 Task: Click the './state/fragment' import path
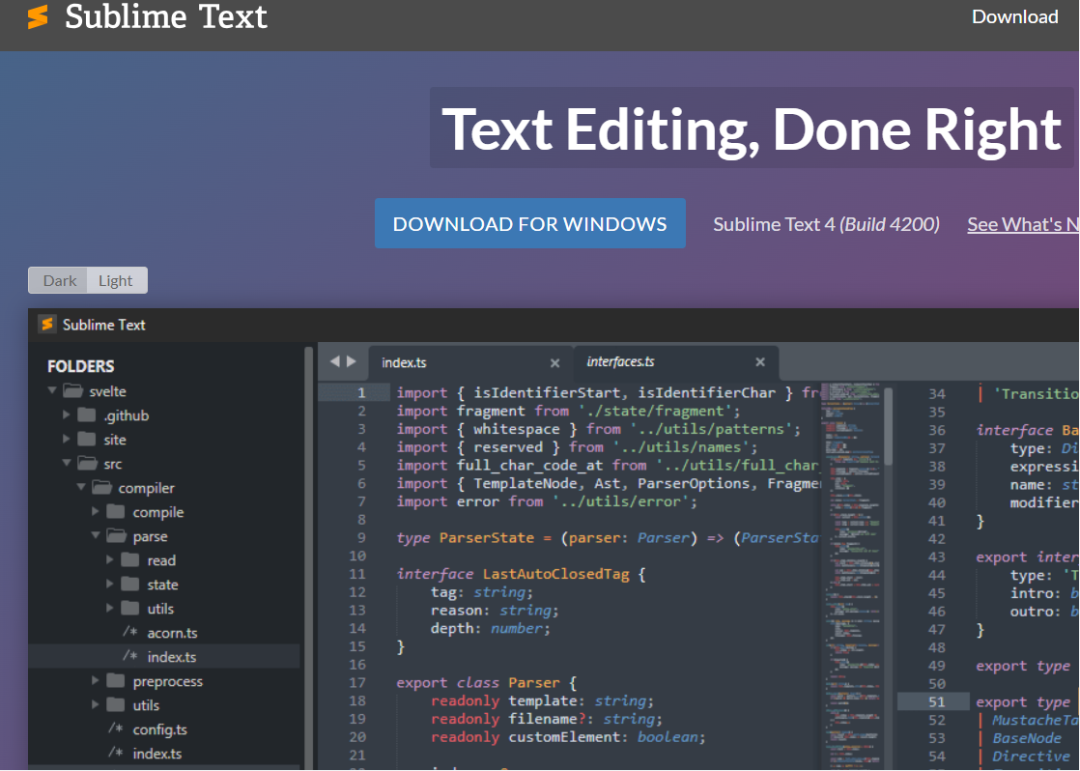(654, 411)
